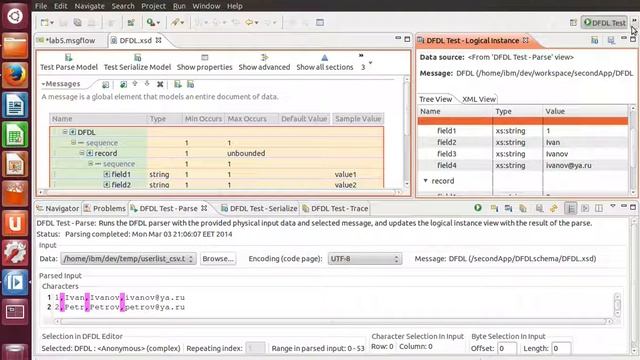
Task: Select the field1 row in message editor
Action: tap(217, 174)
